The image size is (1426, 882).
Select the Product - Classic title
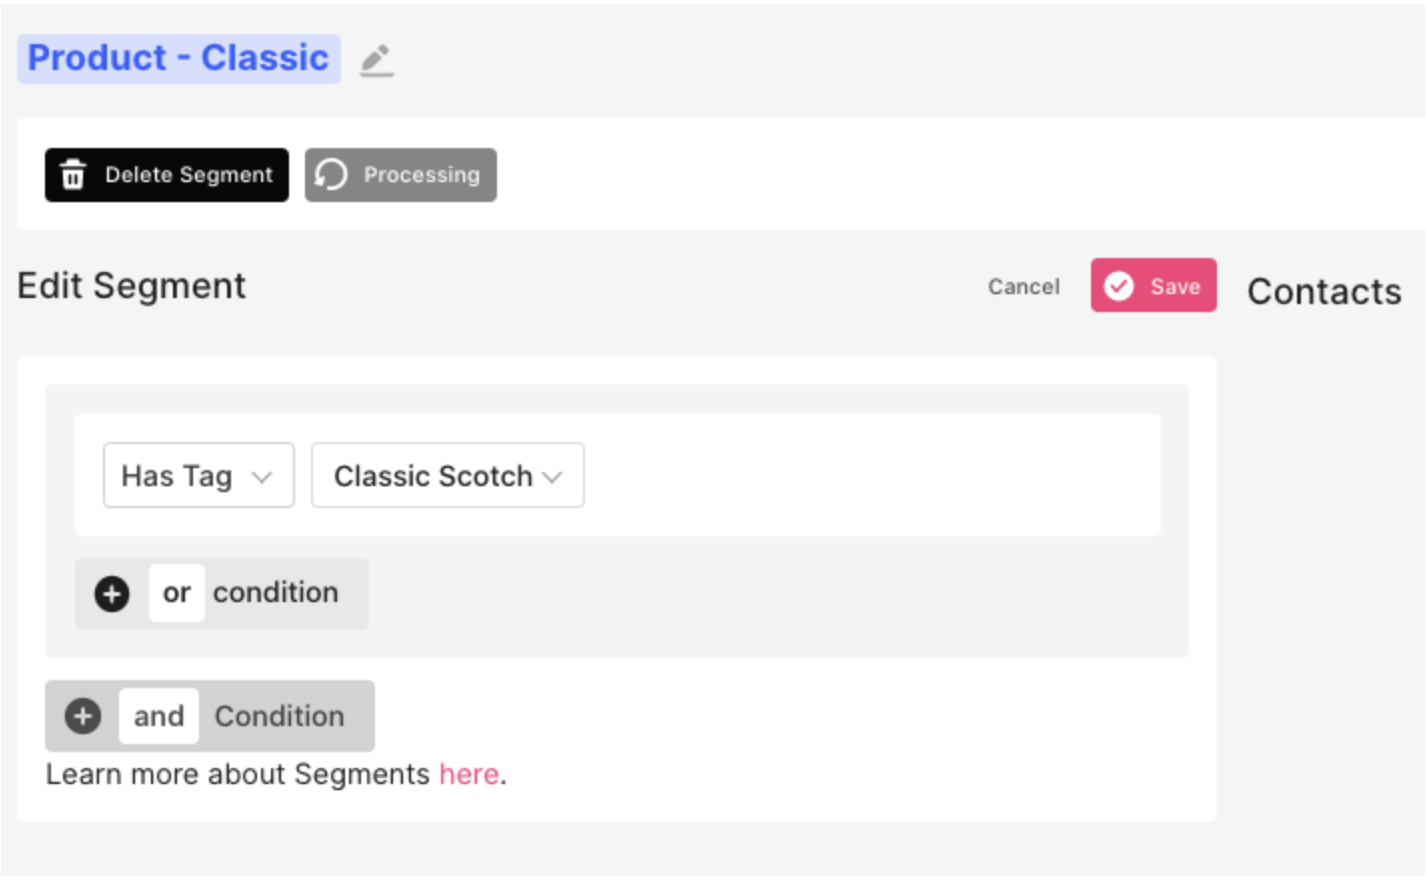pyautogui.click(x=178, y=58)
